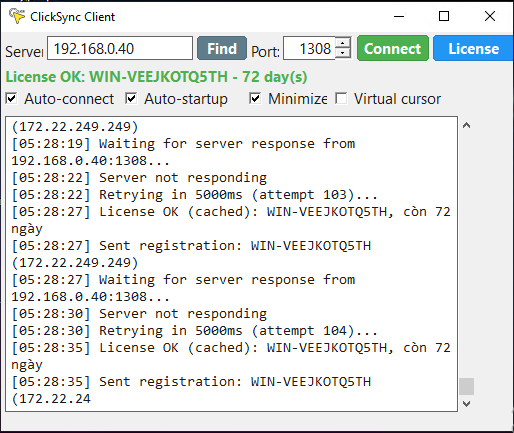Viewport: 514px width, 433px height.
Task: Click the License OK status text
Action: [156, 77]
